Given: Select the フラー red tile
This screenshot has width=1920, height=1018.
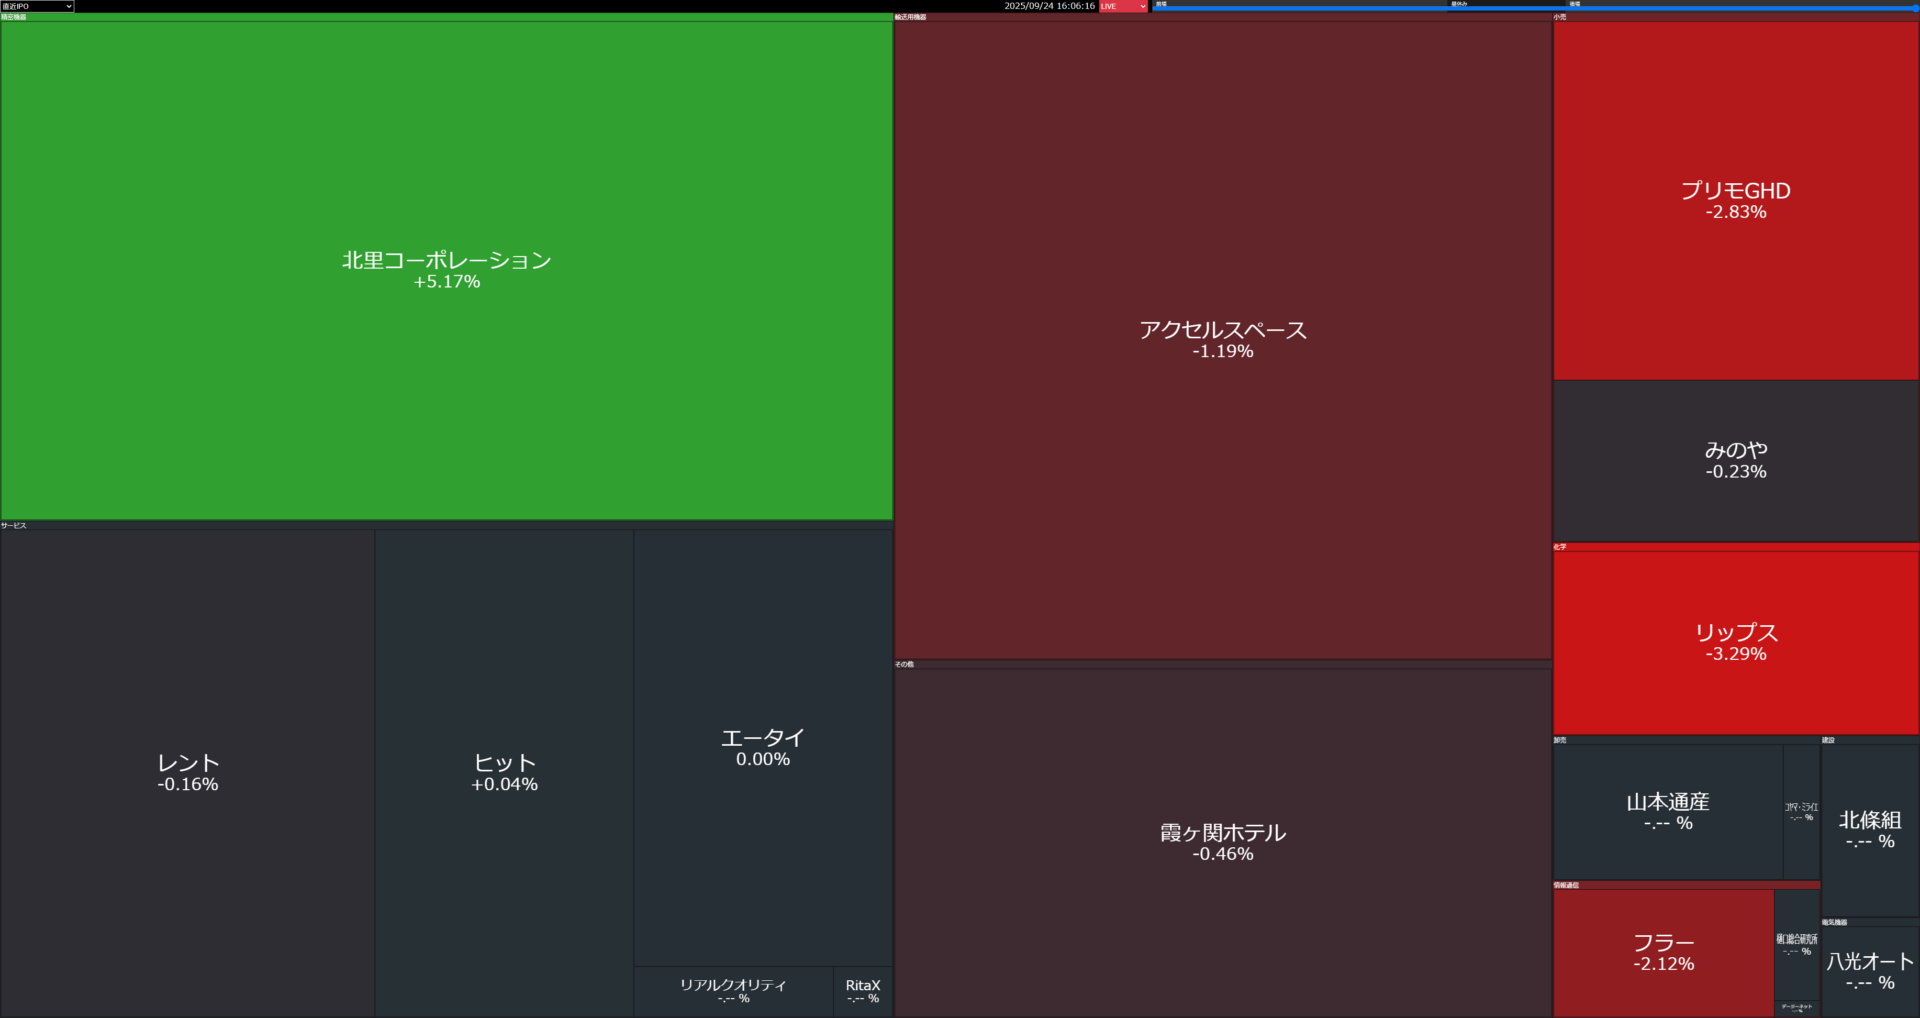Looking at the screenshot, I should (x=1663, y=952).
